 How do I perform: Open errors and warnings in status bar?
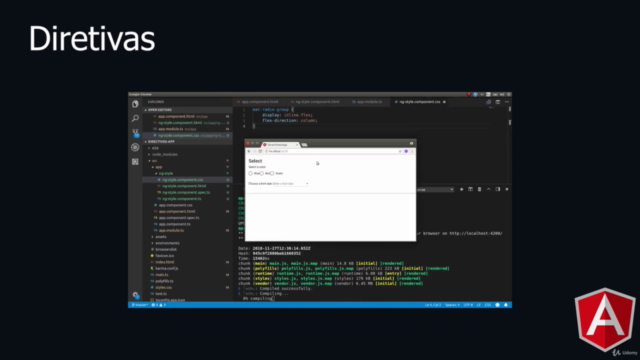click(159, 305)
